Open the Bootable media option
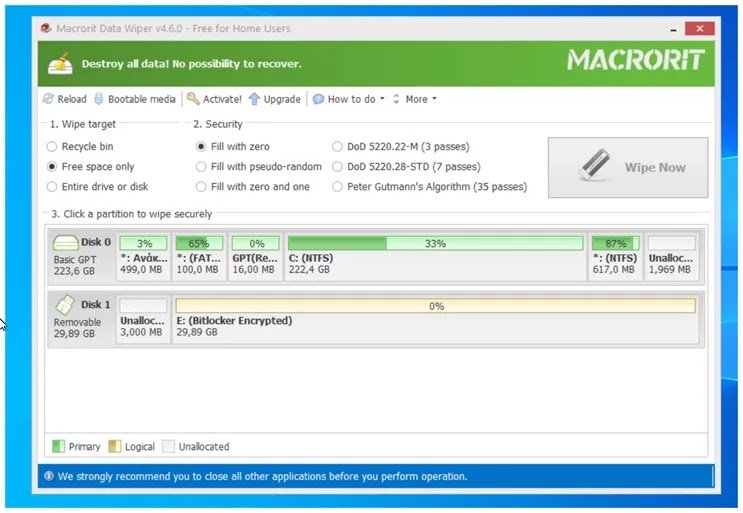Image resolution: width=743 pixels, height=513 pixels. pos(142,99)
